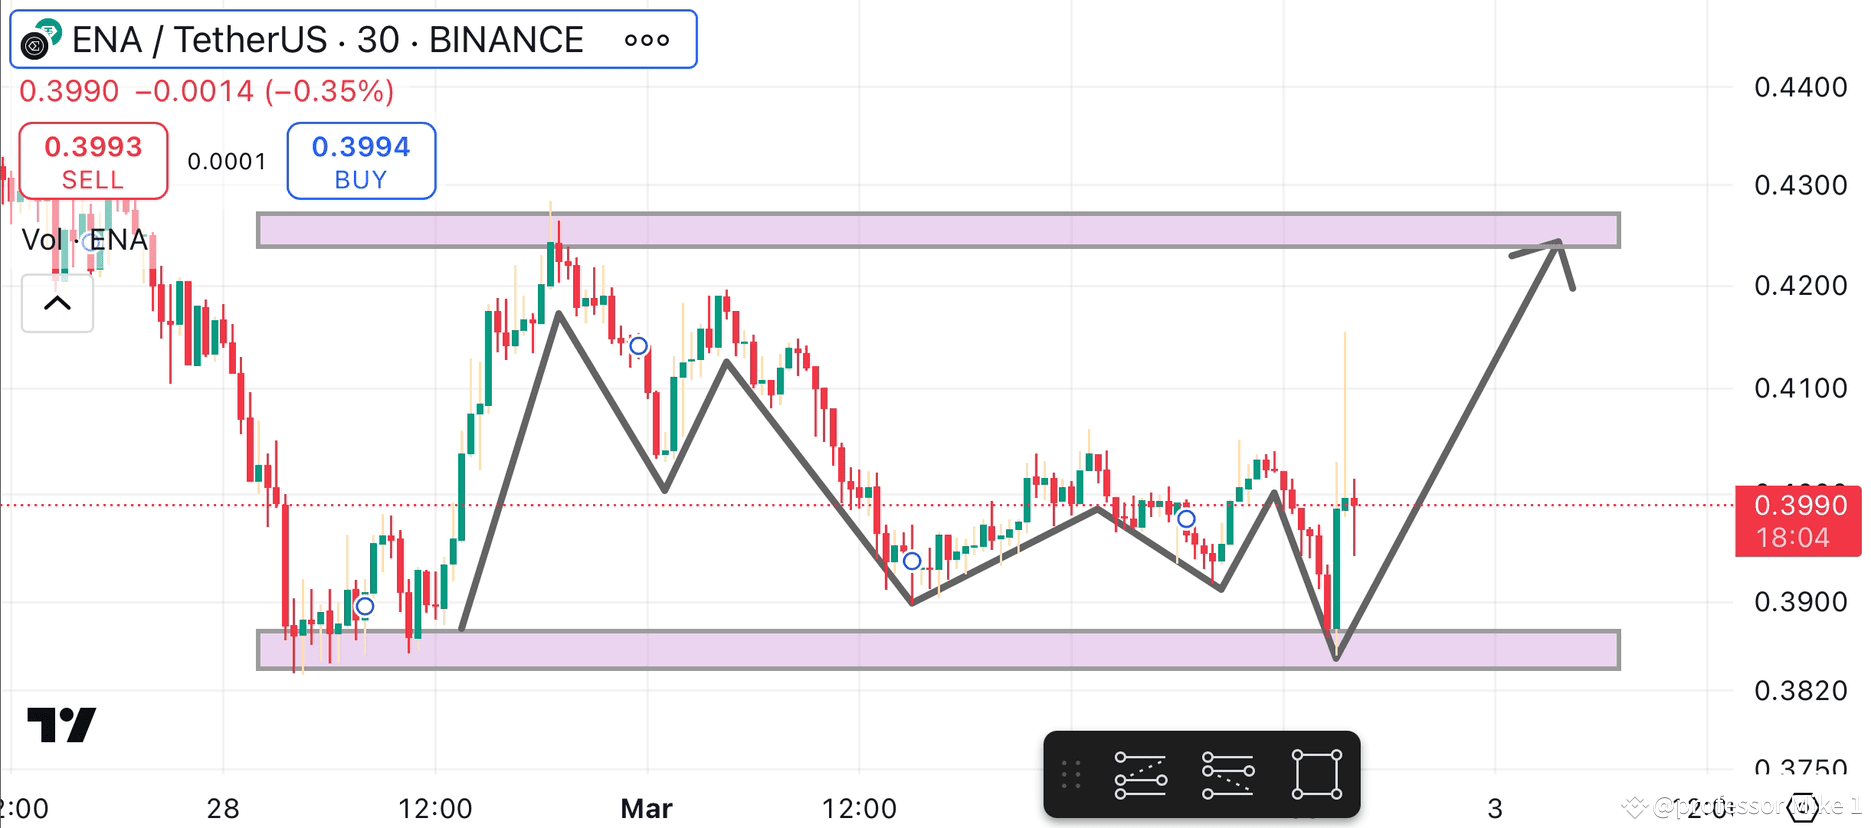Viewport: 1871px width, 828px height.
Task: Click the SELL 0.3993 button
Action: 92,161
